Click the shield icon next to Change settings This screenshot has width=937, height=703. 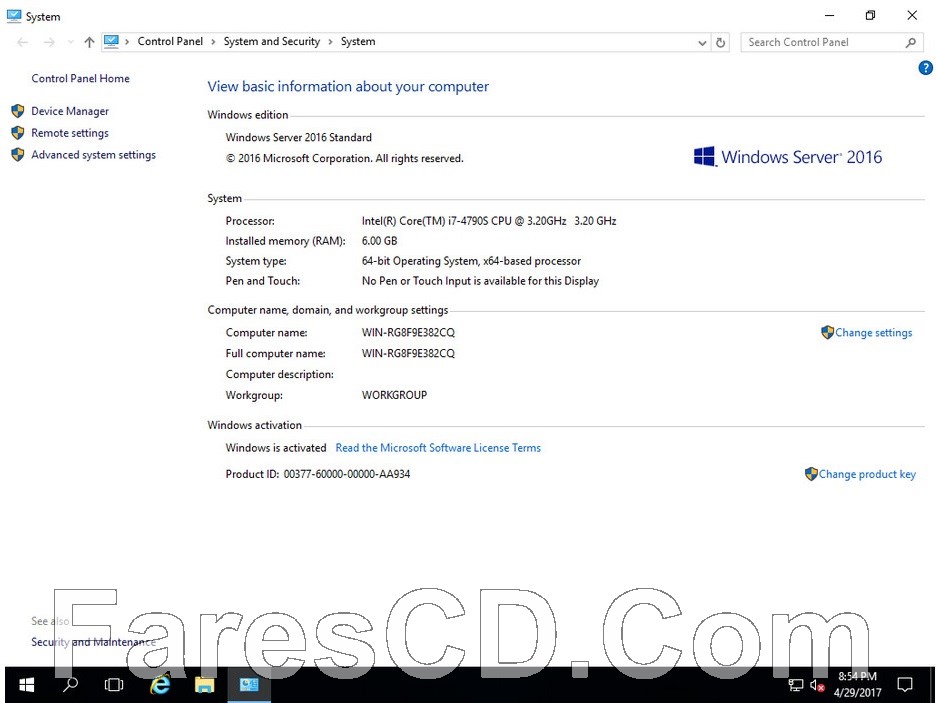click(x=827, y=332)
